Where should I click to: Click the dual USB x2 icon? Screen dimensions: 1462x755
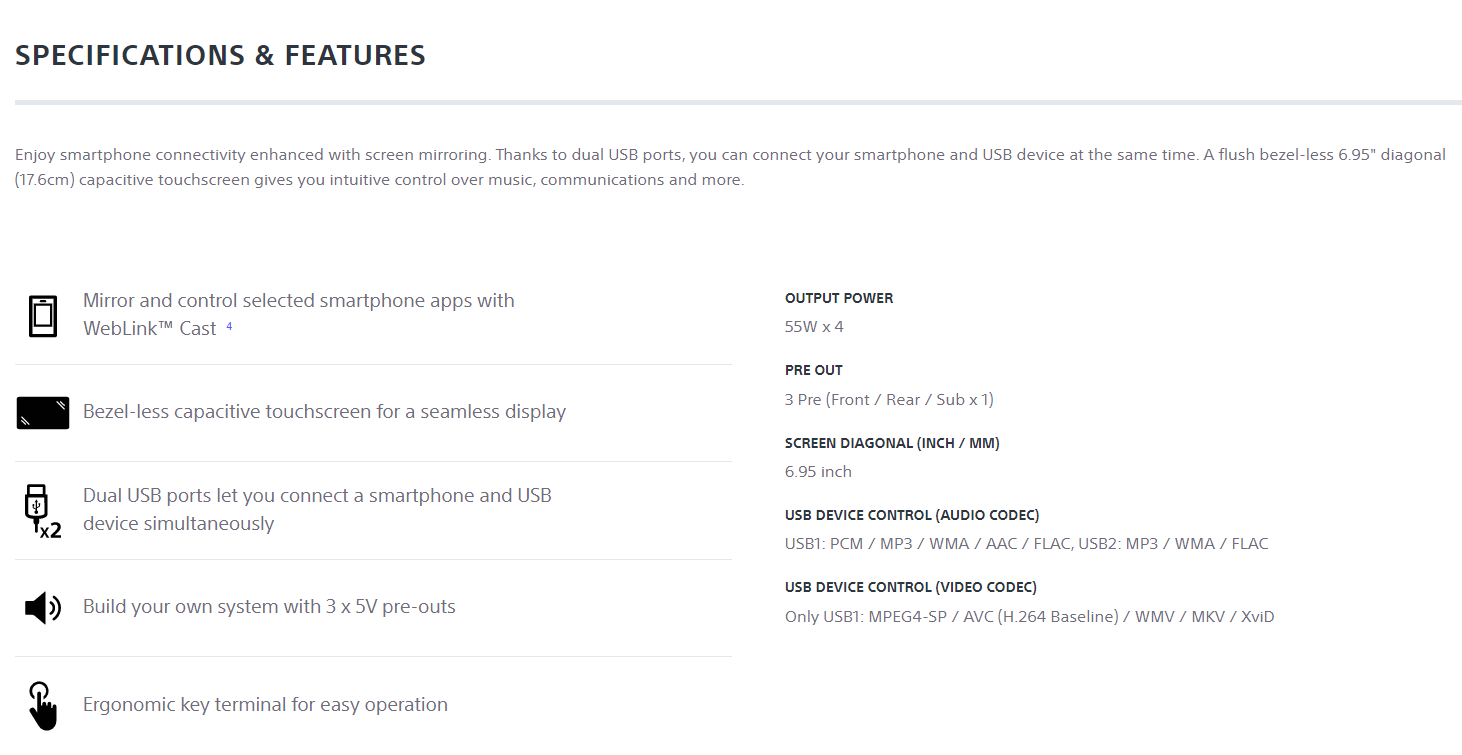tap(41, 511)
